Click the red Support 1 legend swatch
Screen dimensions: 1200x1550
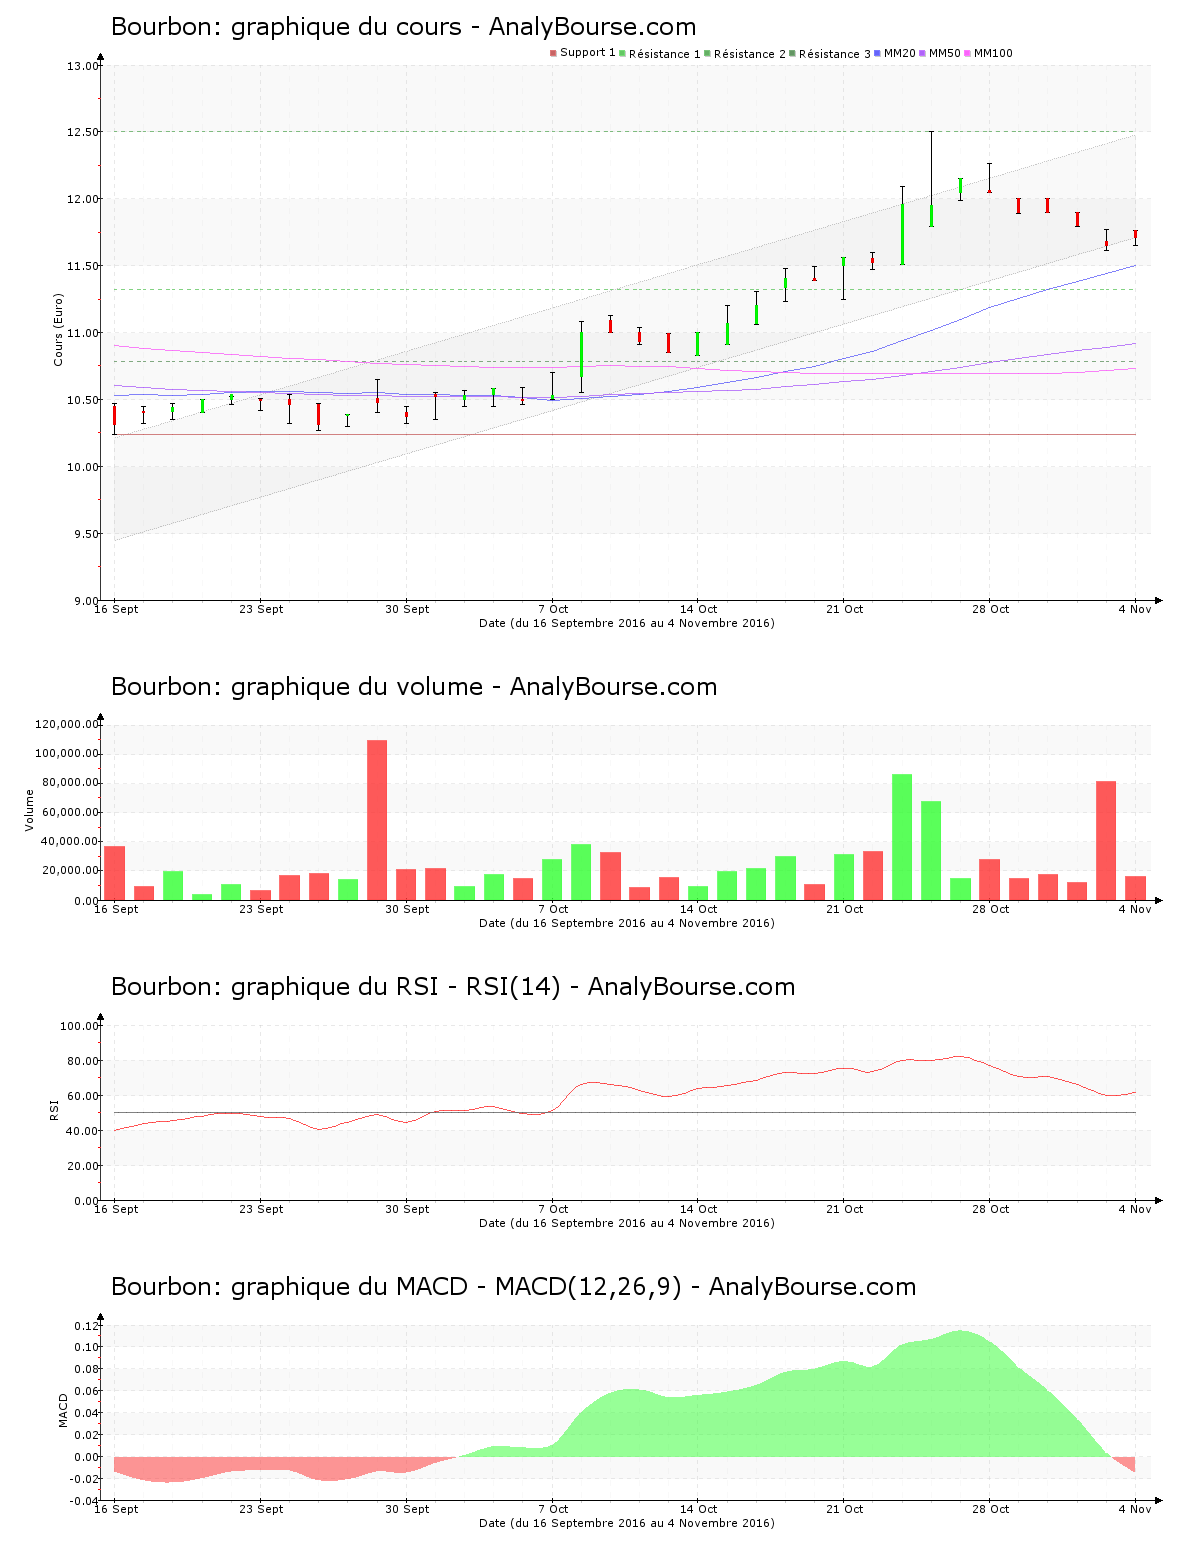pos(553,53)
